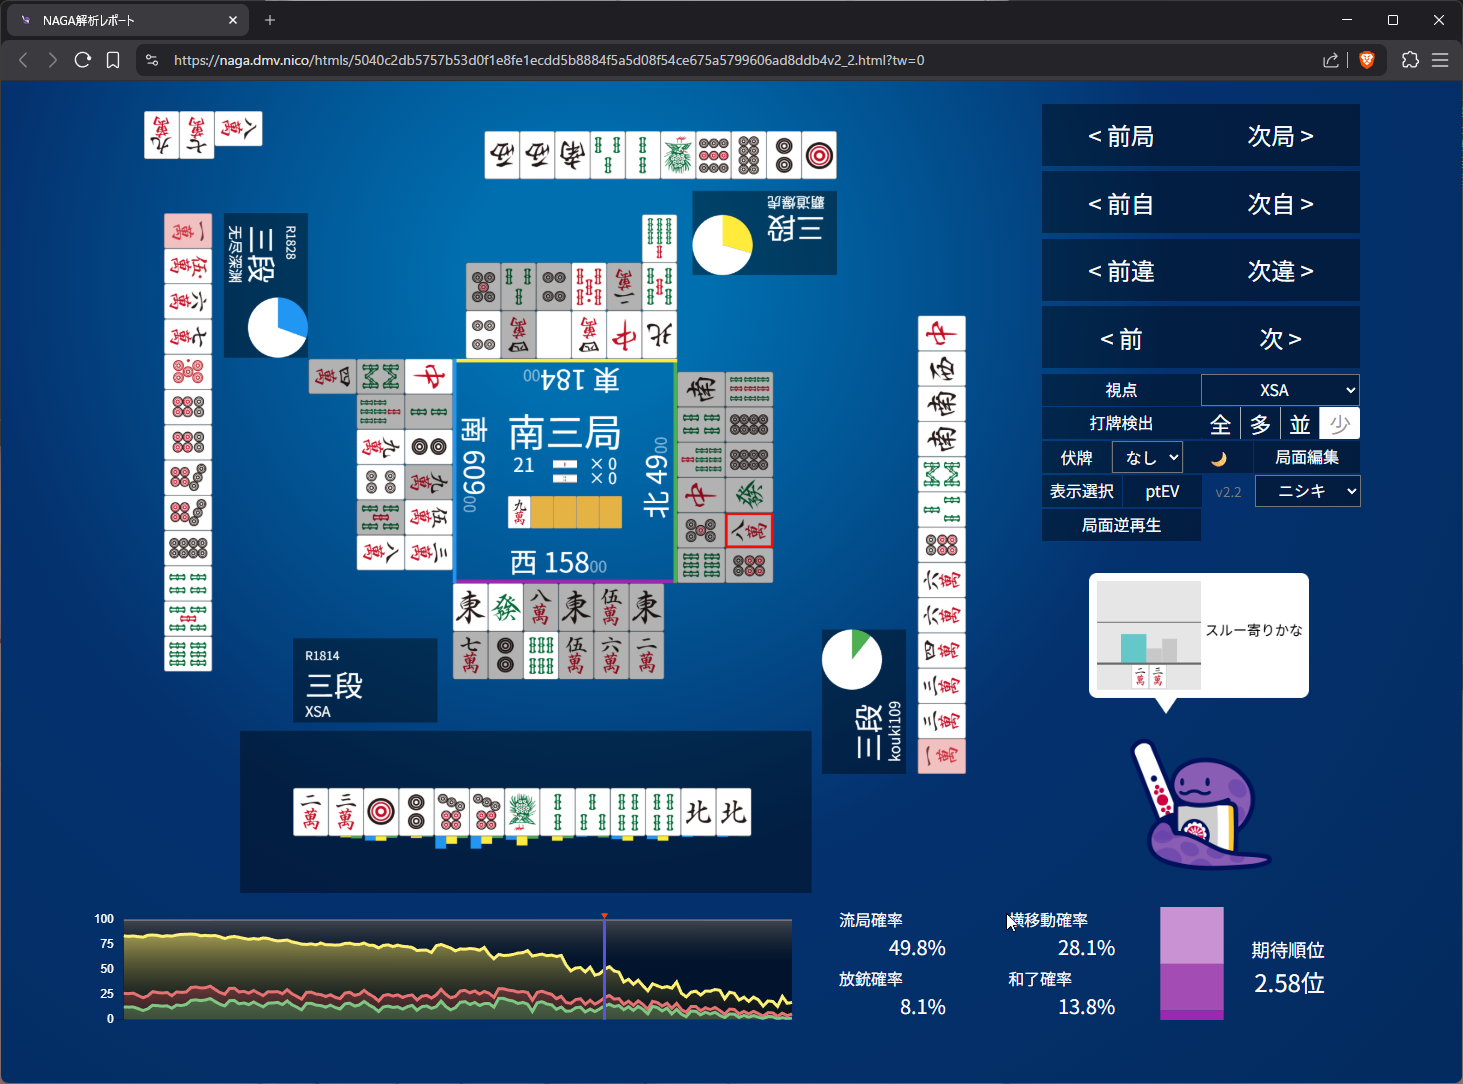Viewport: 1463px width, 1084px height.
Task: Expand the ニシキ model dropdown
Action: point(1307,491)
